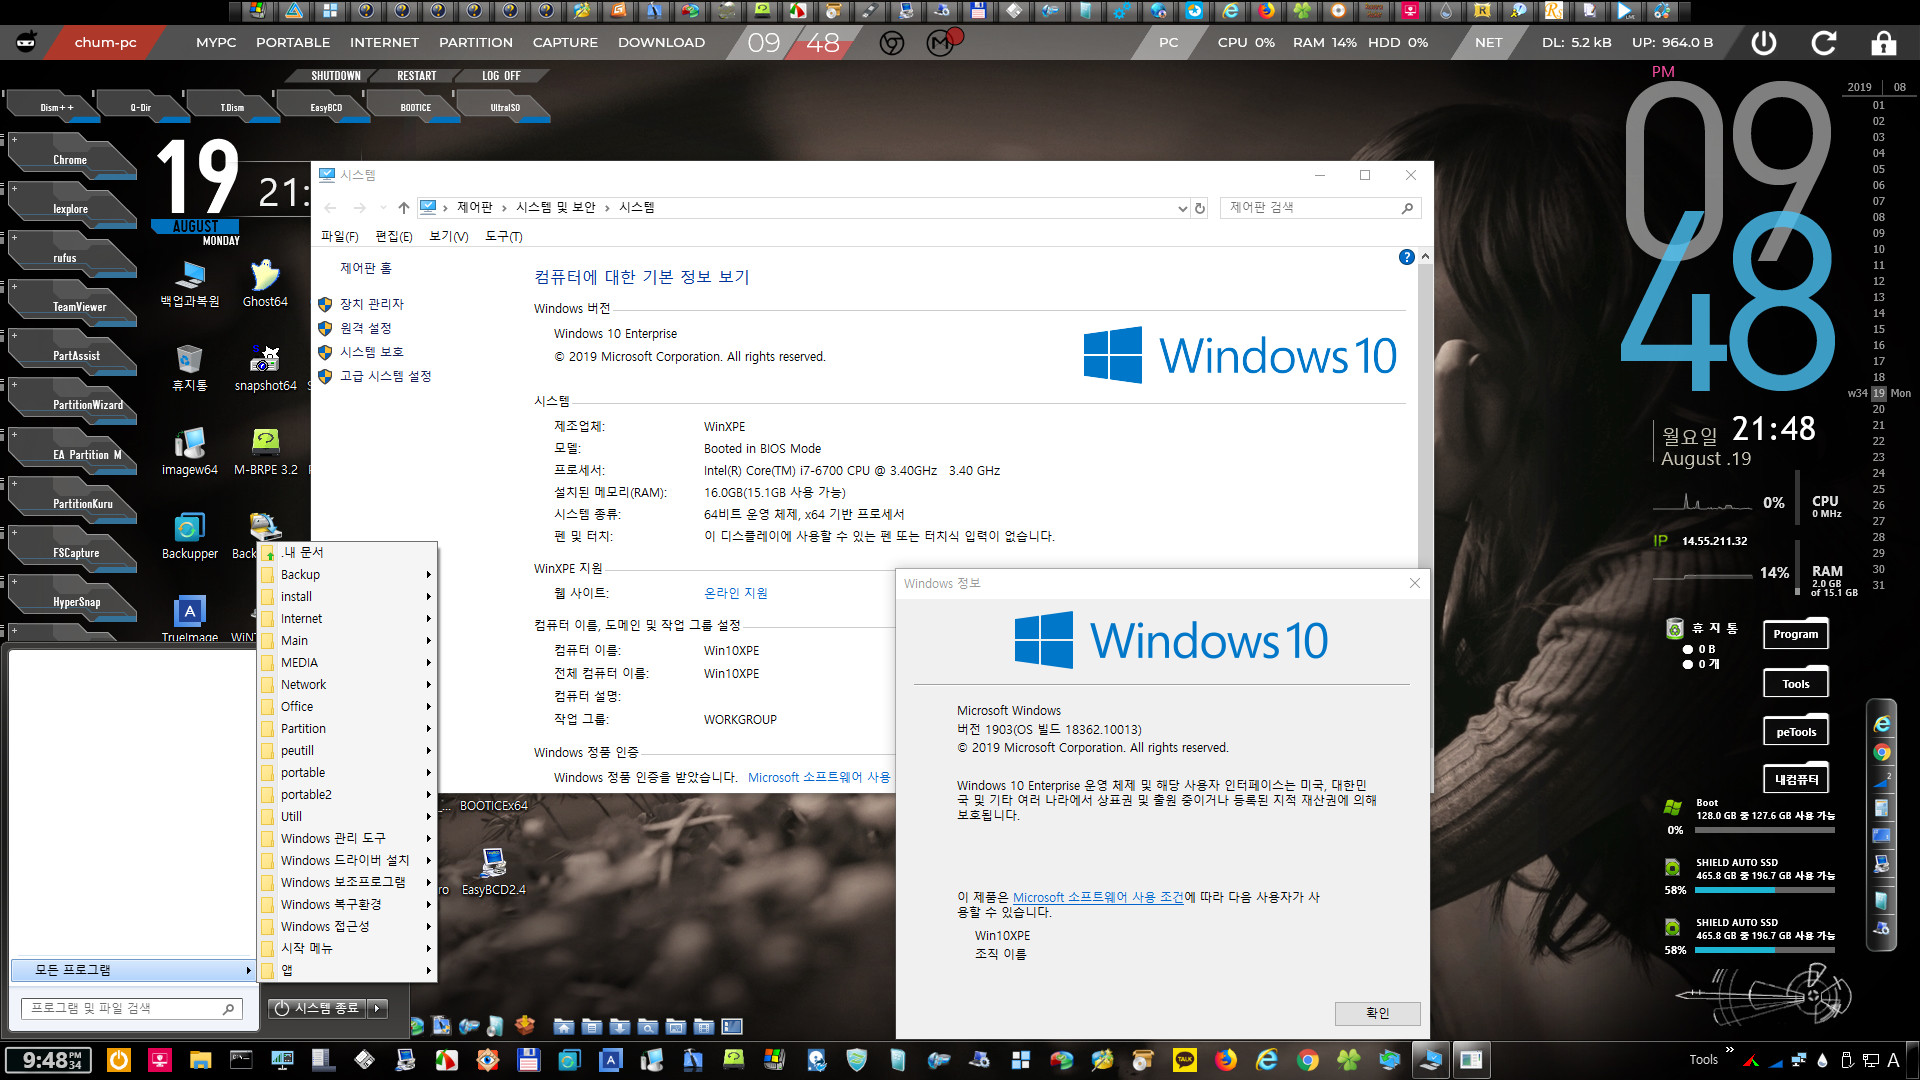The image size is (1920, 1080).
Task: Open the Backupper desktop icon
Action: [189, 536]
